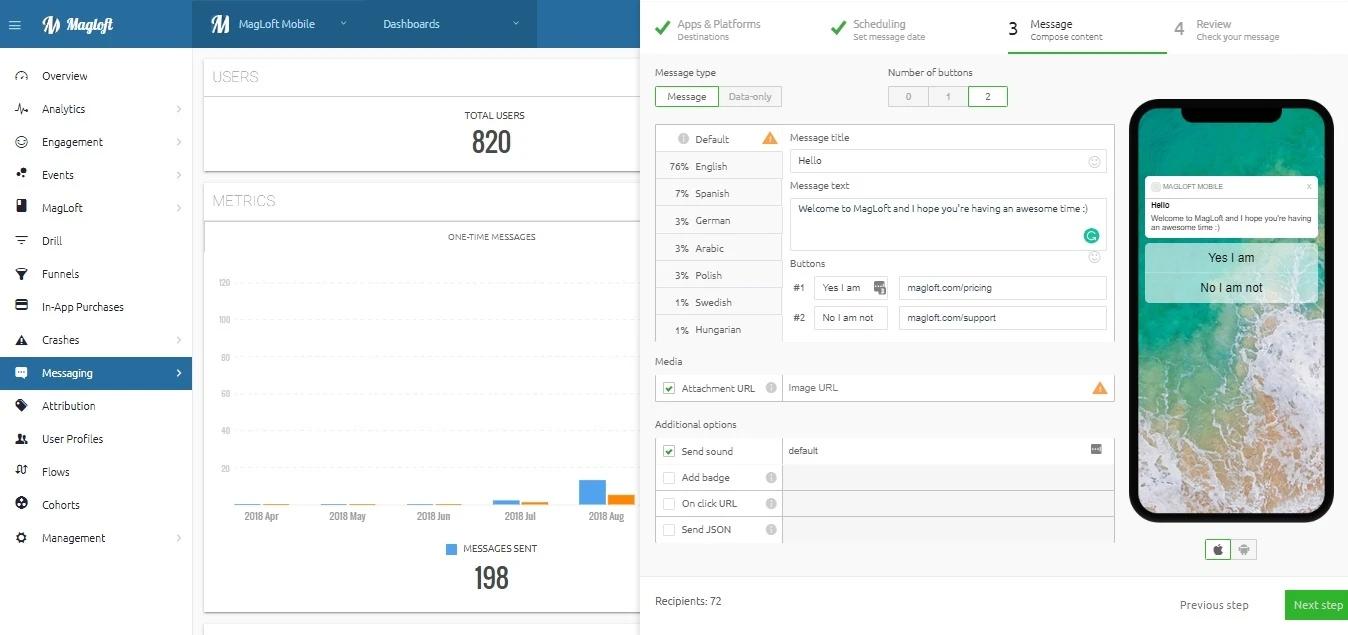Viewport: 1348px width, 635px height.
Task: Click the Crashes icon in the sidebar
Action: (x=25, y=339)
